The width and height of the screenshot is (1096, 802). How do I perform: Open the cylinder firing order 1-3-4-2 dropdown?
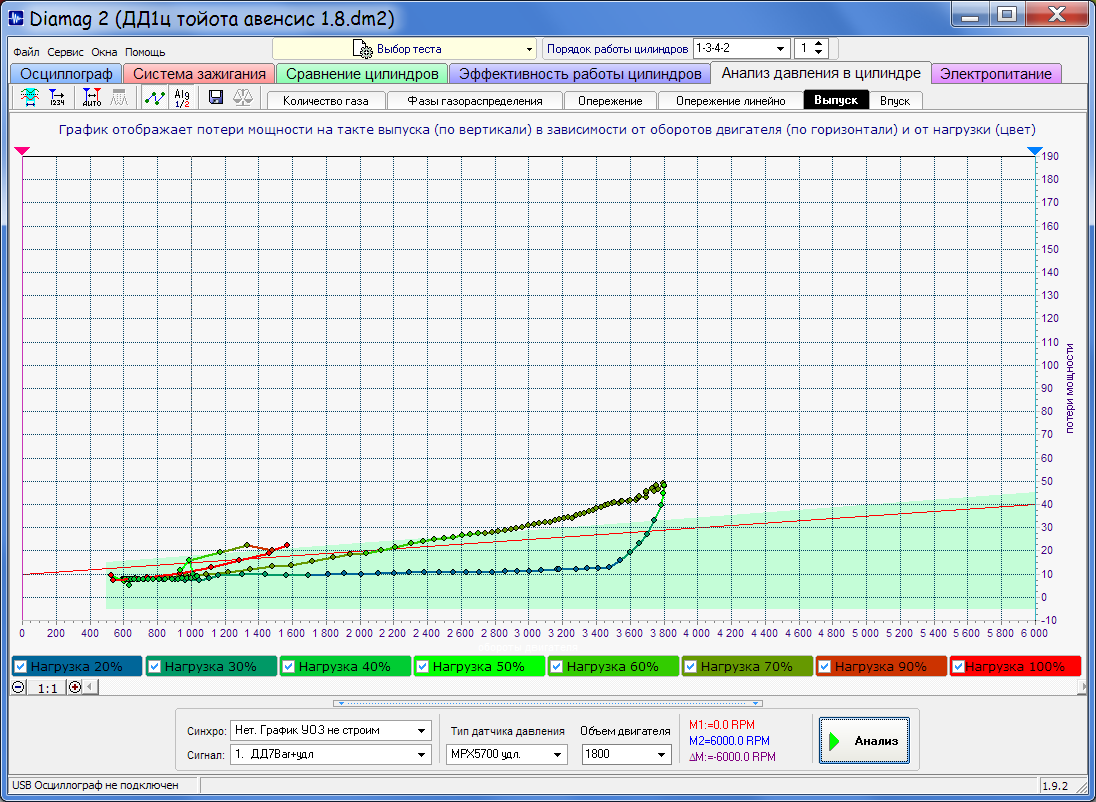(741, 49)
